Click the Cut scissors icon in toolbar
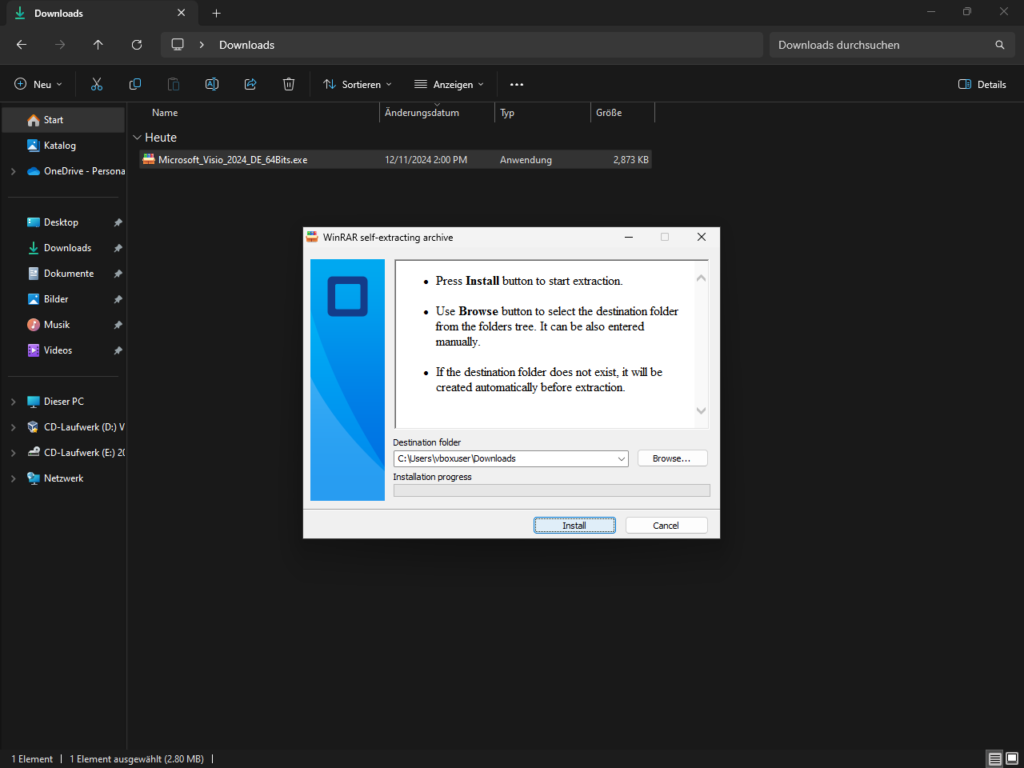Screen dimensions: 1024x768 (x=97, y=84)
